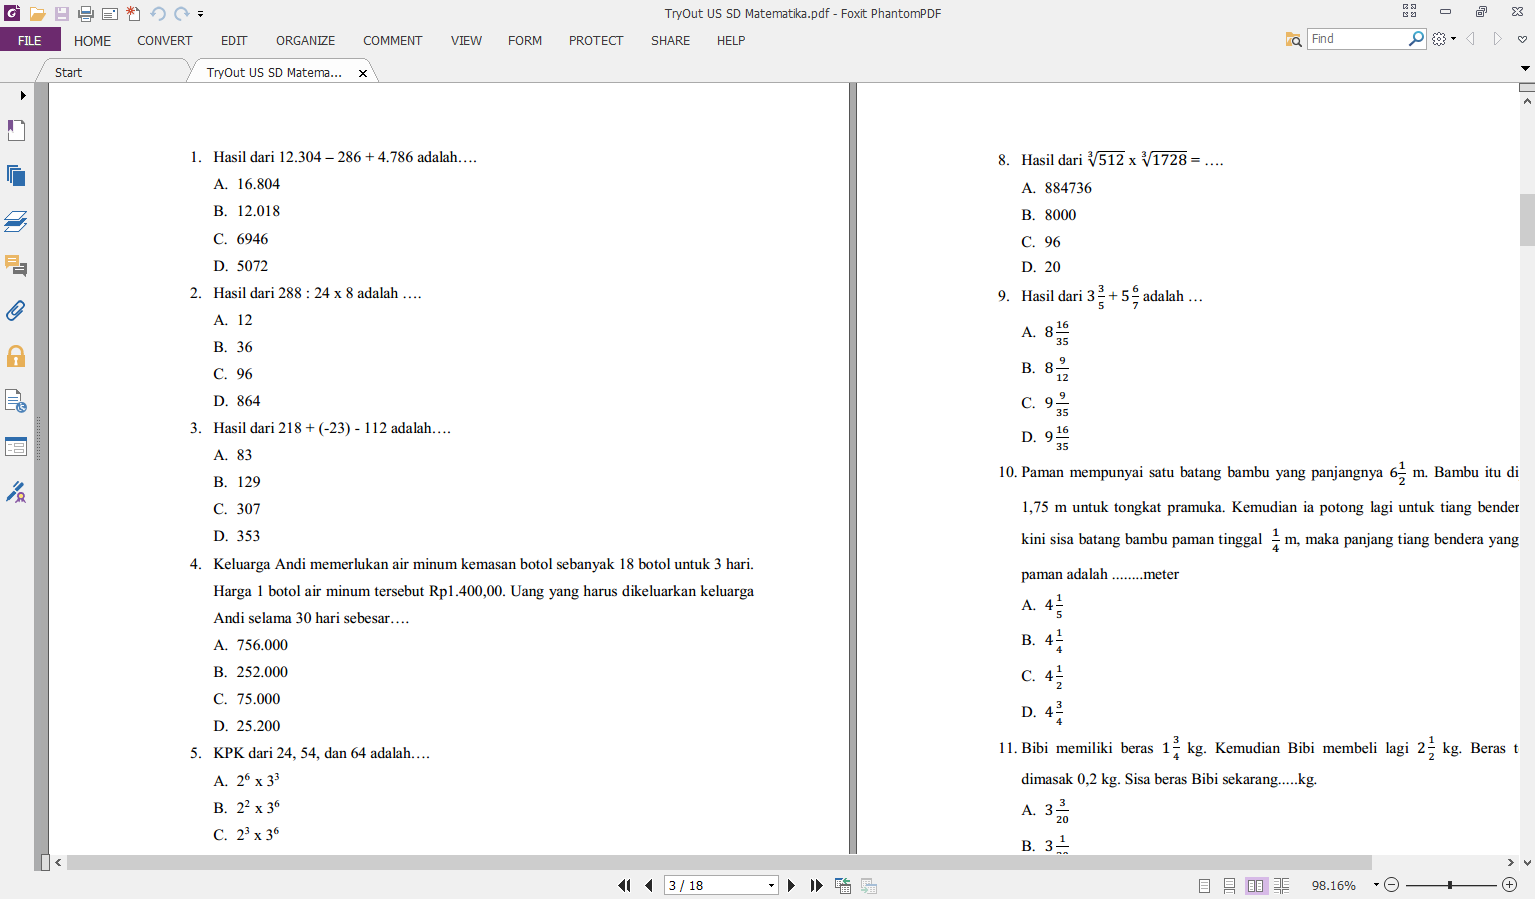Click the previous search result arrow
1535x899 pixels.
coord(1471,39)
